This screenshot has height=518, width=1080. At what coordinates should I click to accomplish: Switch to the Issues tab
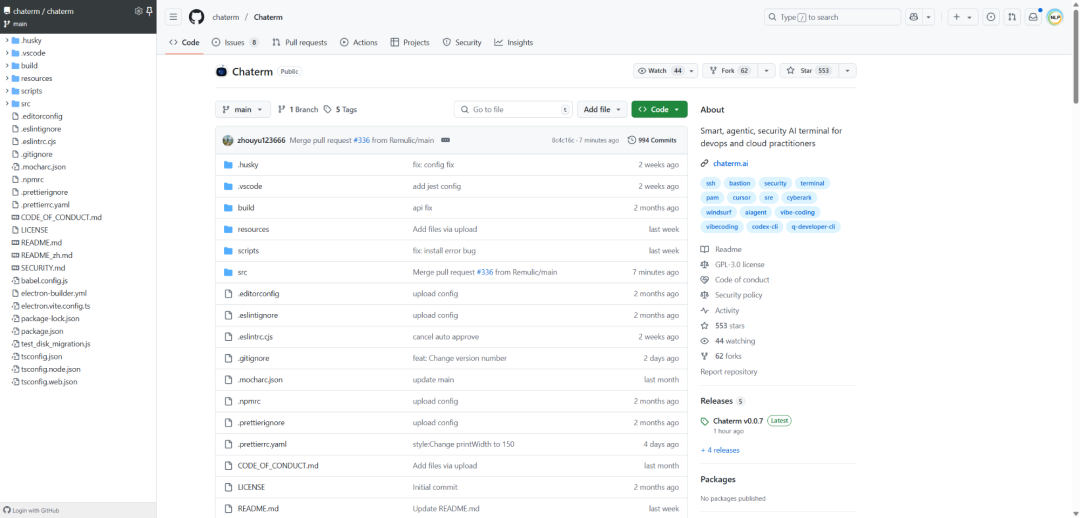click(x=235, y=43)
